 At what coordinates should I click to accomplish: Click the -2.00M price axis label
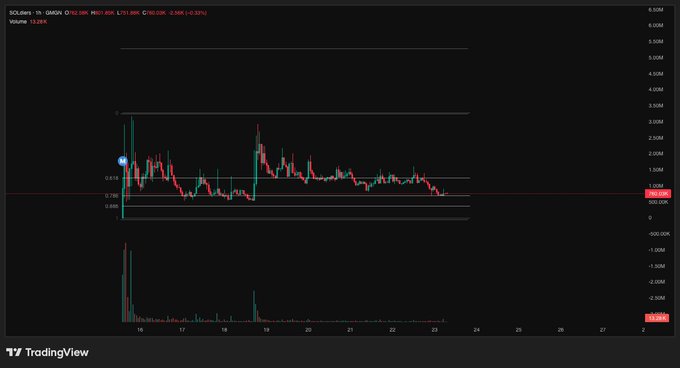[x=657, y=282]
